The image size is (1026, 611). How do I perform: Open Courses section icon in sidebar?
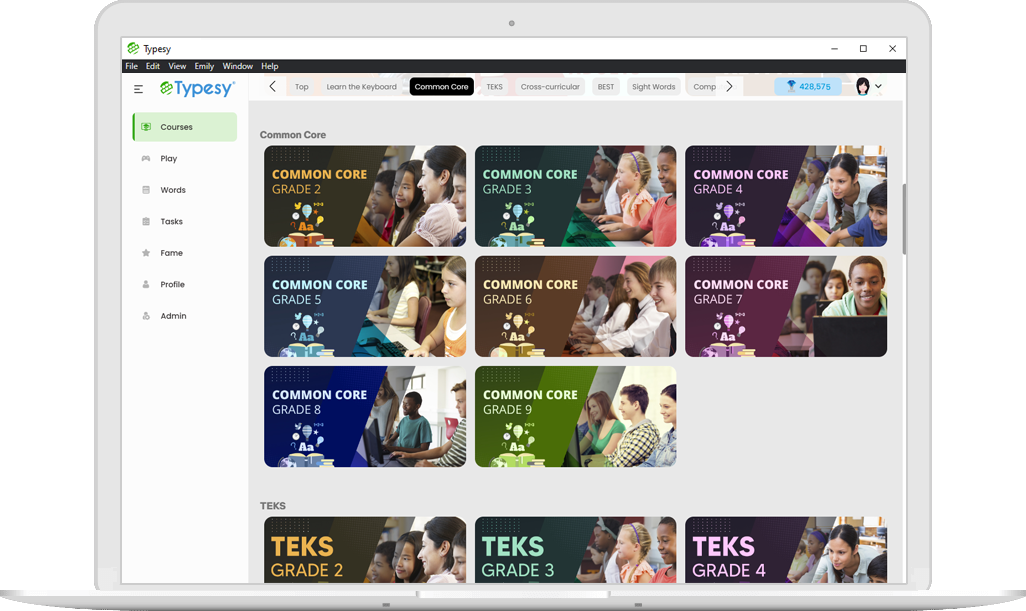pos(146,127)
